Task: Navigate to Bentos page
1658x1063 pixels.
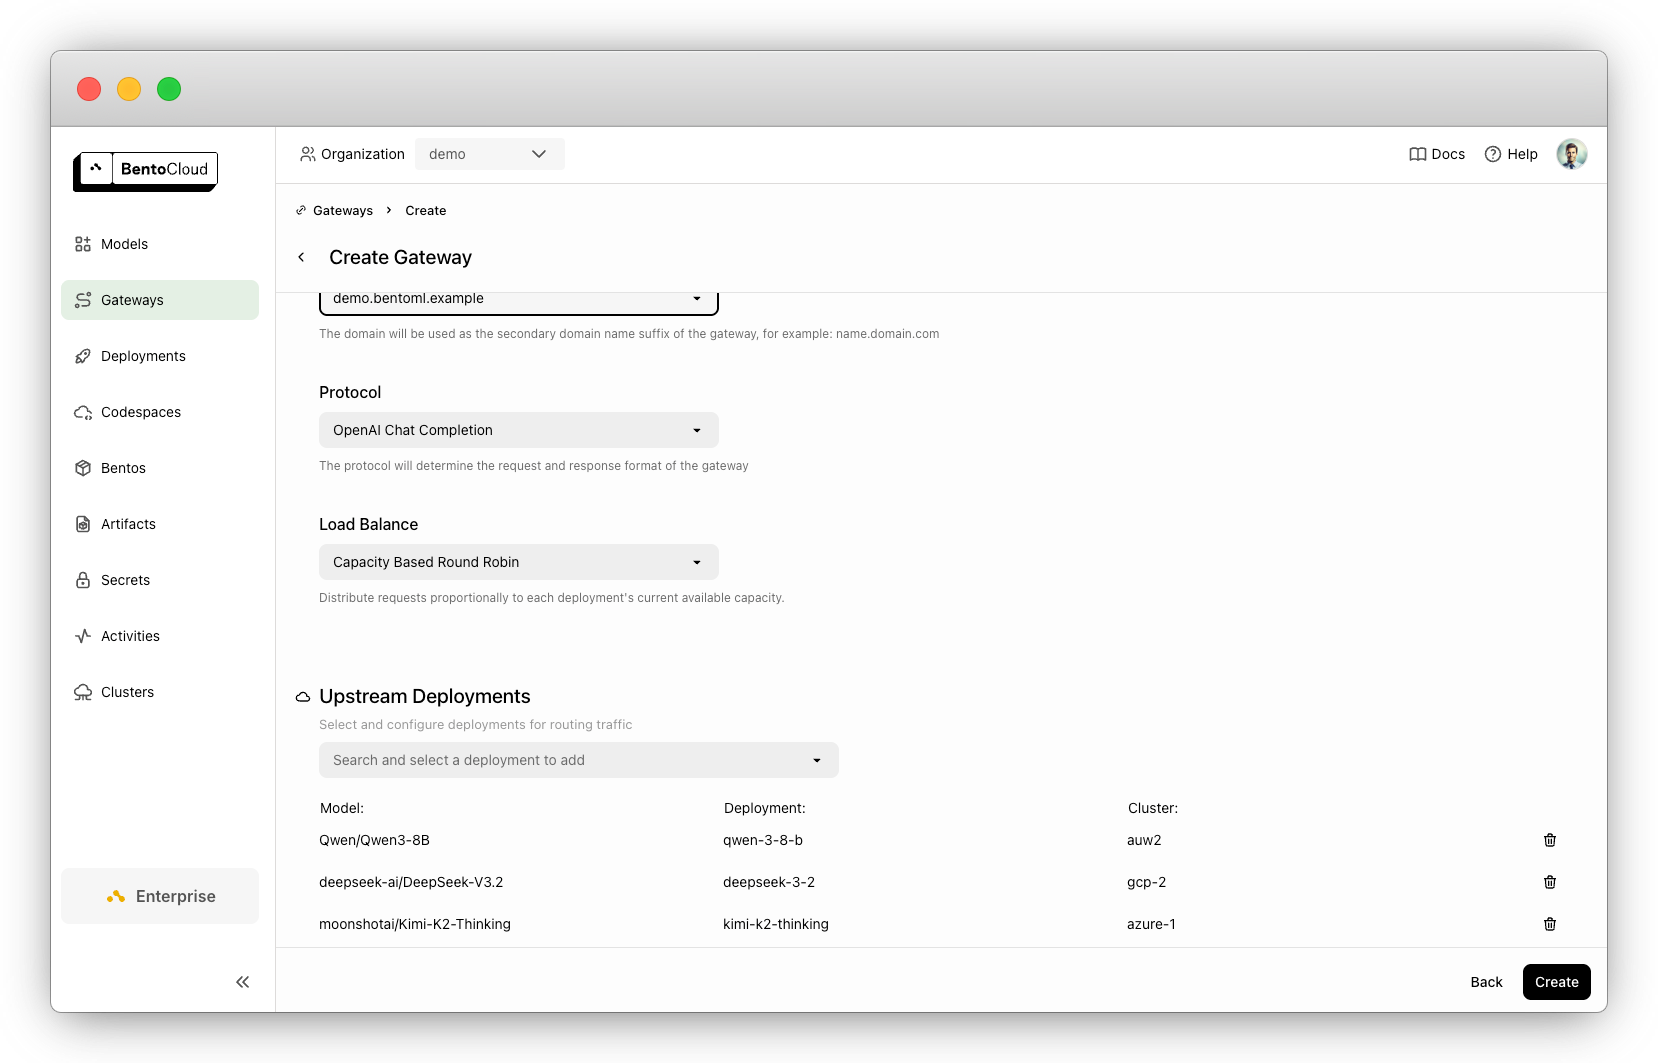Action: (160, 468)
